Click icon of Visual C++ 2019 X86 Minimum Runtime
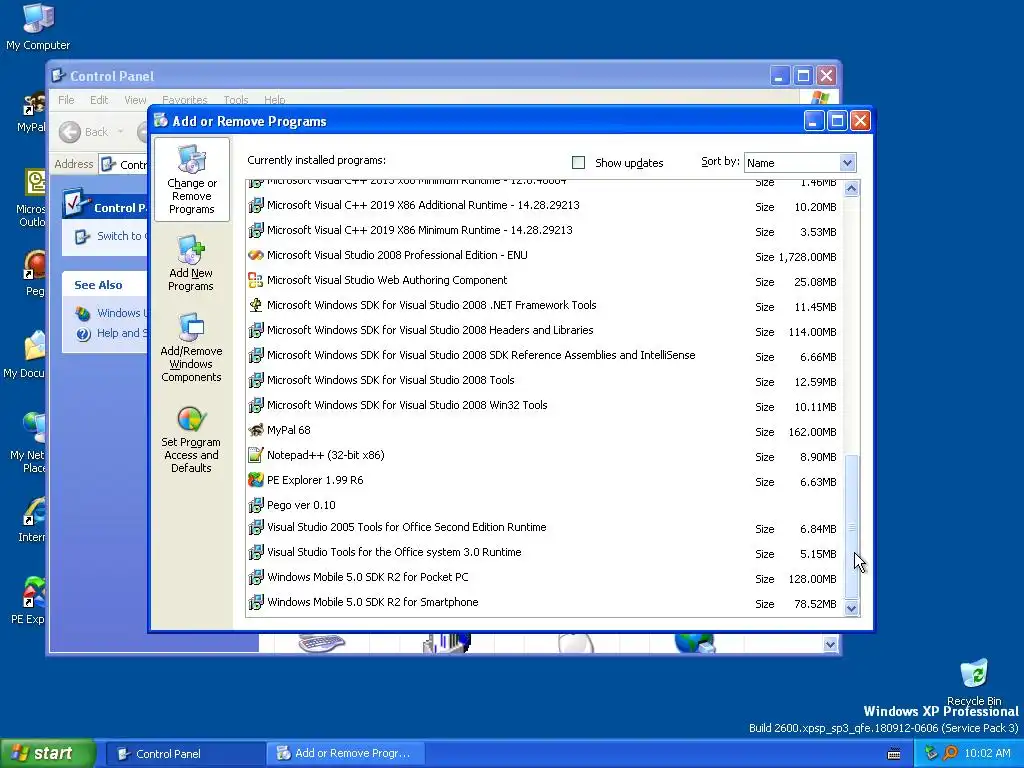1024x768 pixels. (x=256, y=230)
